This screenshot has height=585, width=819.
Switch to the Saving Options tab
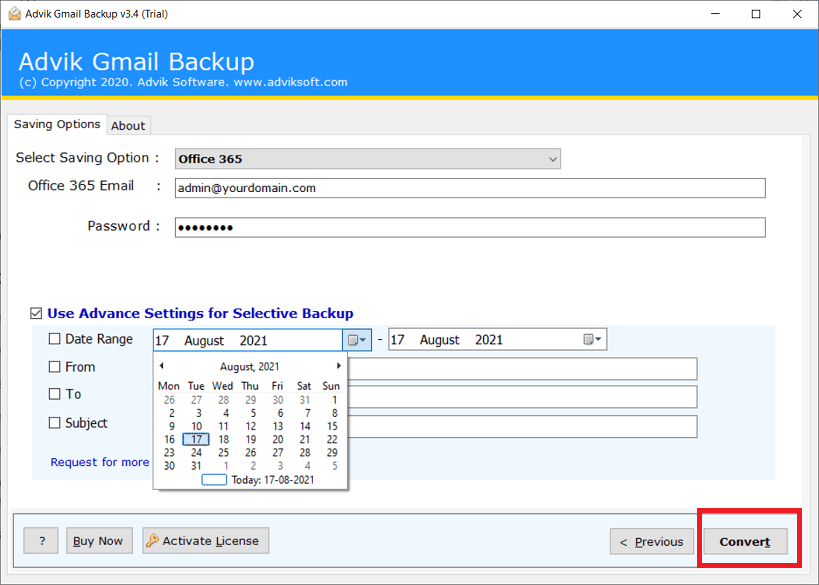tap(57, 124)
